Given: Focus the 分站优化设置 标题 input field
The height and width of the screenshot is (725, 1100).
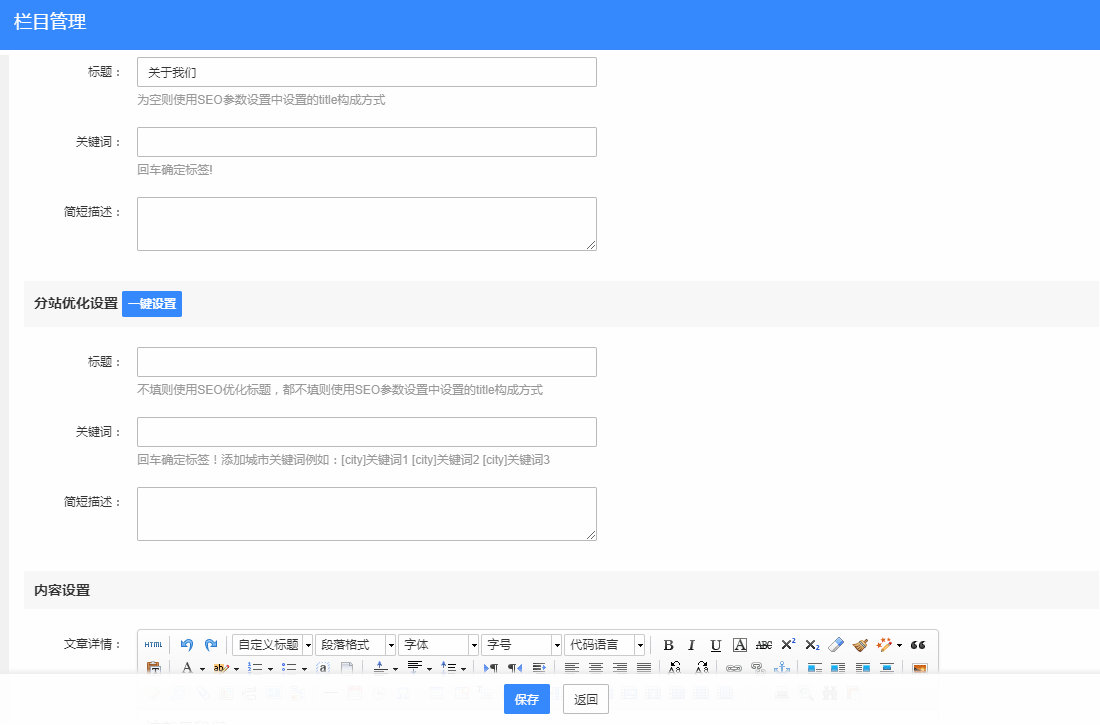Looking at the screenshot, I should [x=367, y=362].
